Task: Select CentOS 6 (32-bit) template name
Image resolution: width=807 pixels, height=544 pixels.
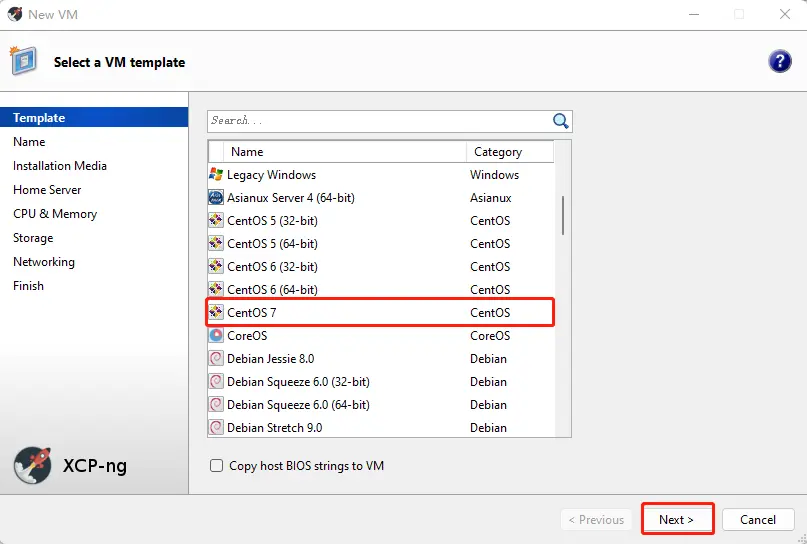Action: click(272, 267)
